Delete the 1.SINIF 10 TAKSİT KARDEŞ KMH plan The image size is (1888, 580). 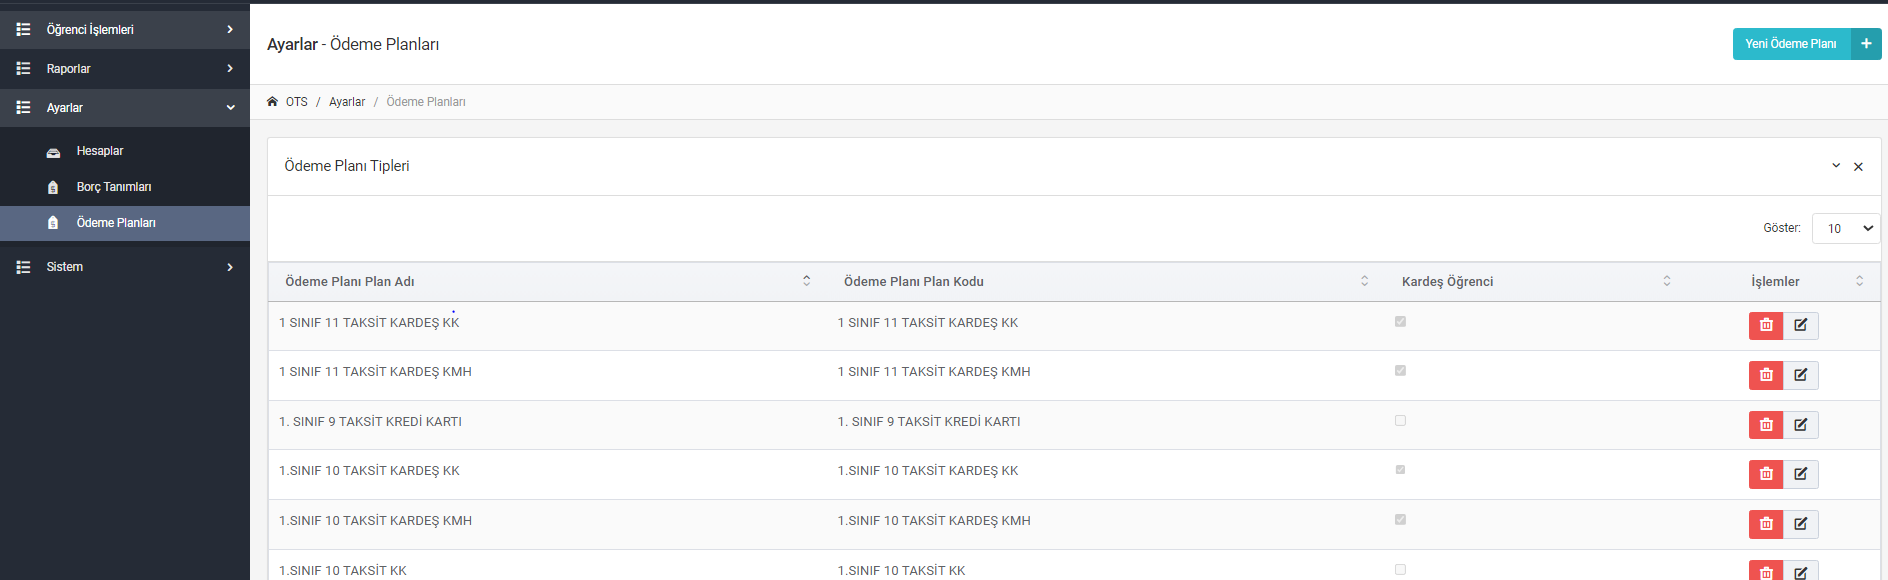[1766, 524]
